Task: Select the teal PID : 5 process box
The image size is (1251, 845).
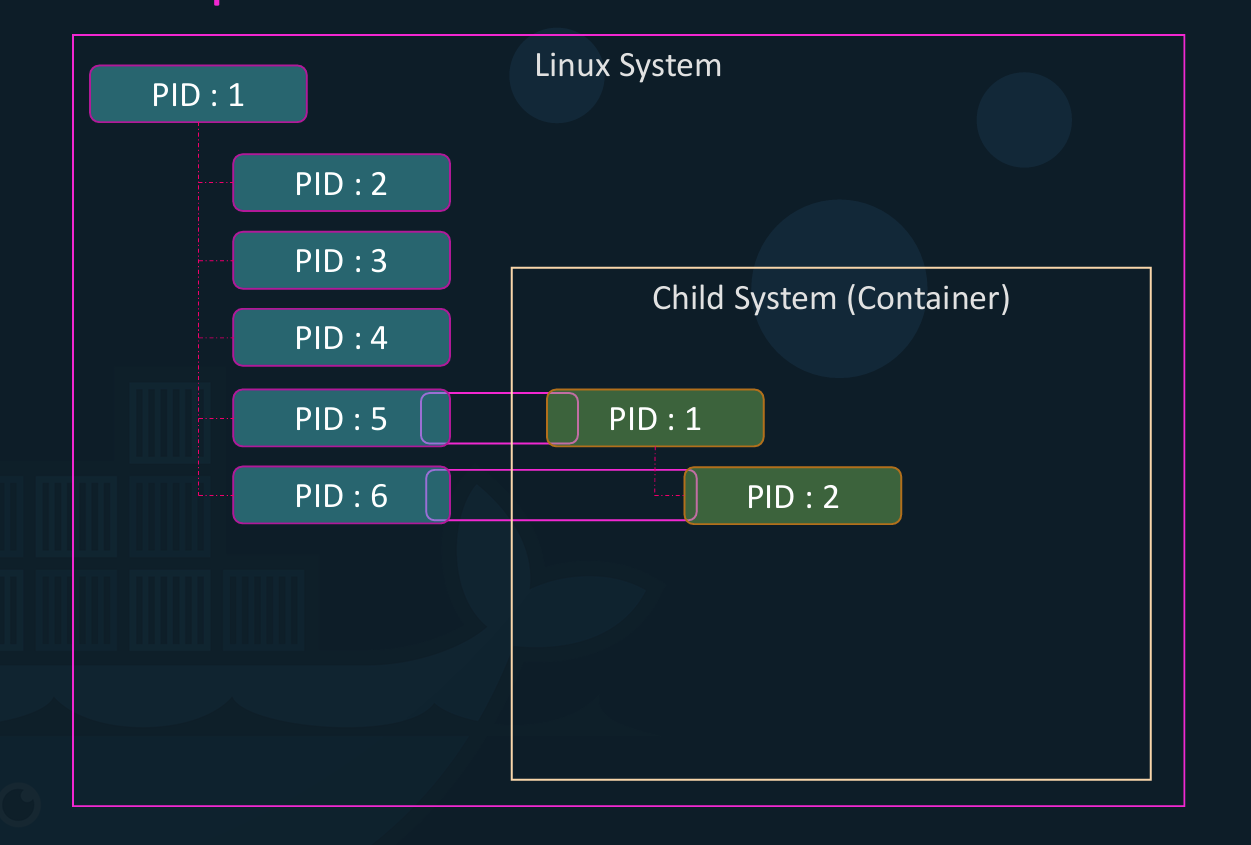Action: pos(328,418)
